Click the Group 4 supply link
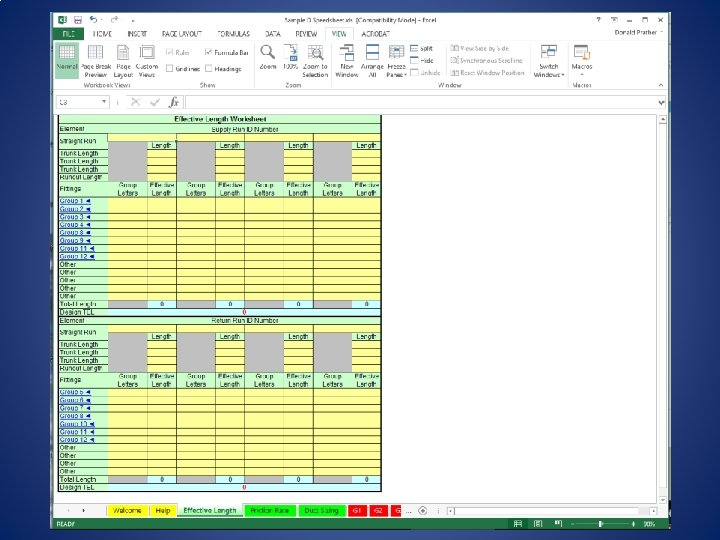Image resolution: width=720 pixels, height=540 pixels. 75,225
